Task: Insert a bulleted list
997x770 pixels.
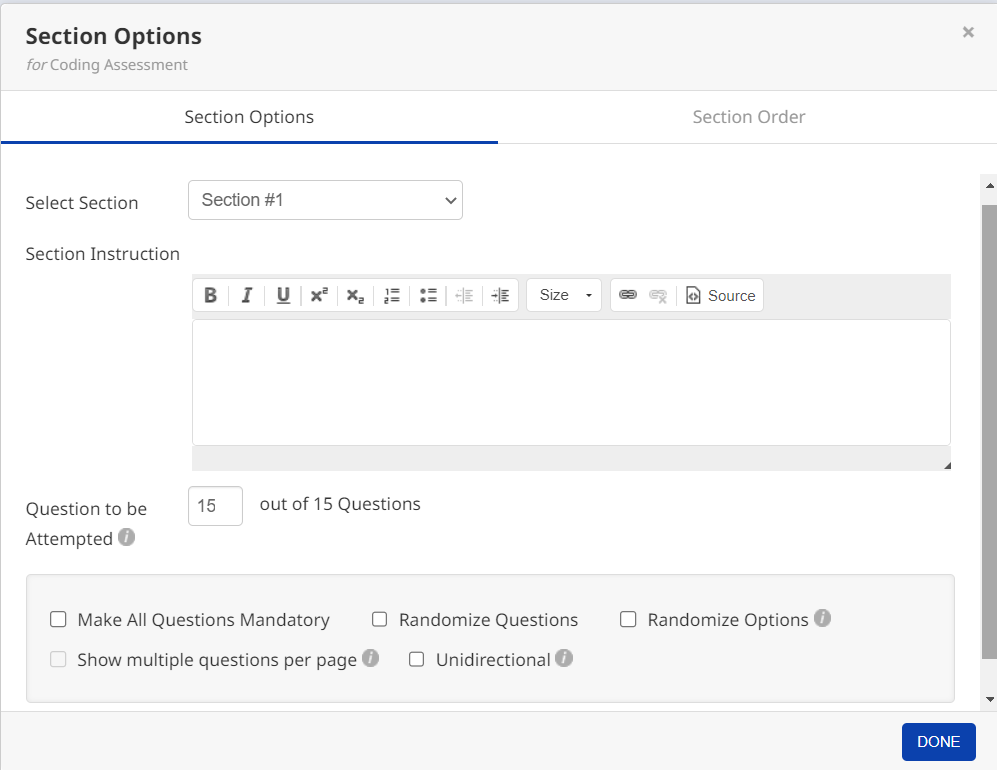Action: click(x=428, y=296)
